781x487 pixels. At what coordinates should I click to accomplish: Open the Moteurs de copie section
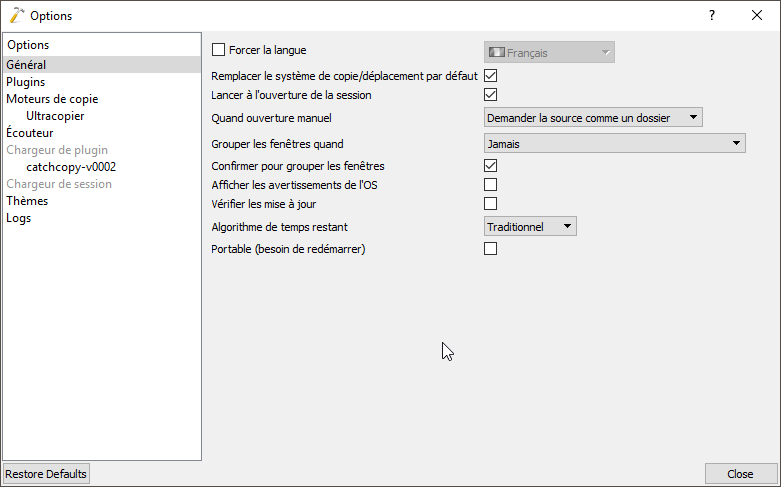coord(52,99)
